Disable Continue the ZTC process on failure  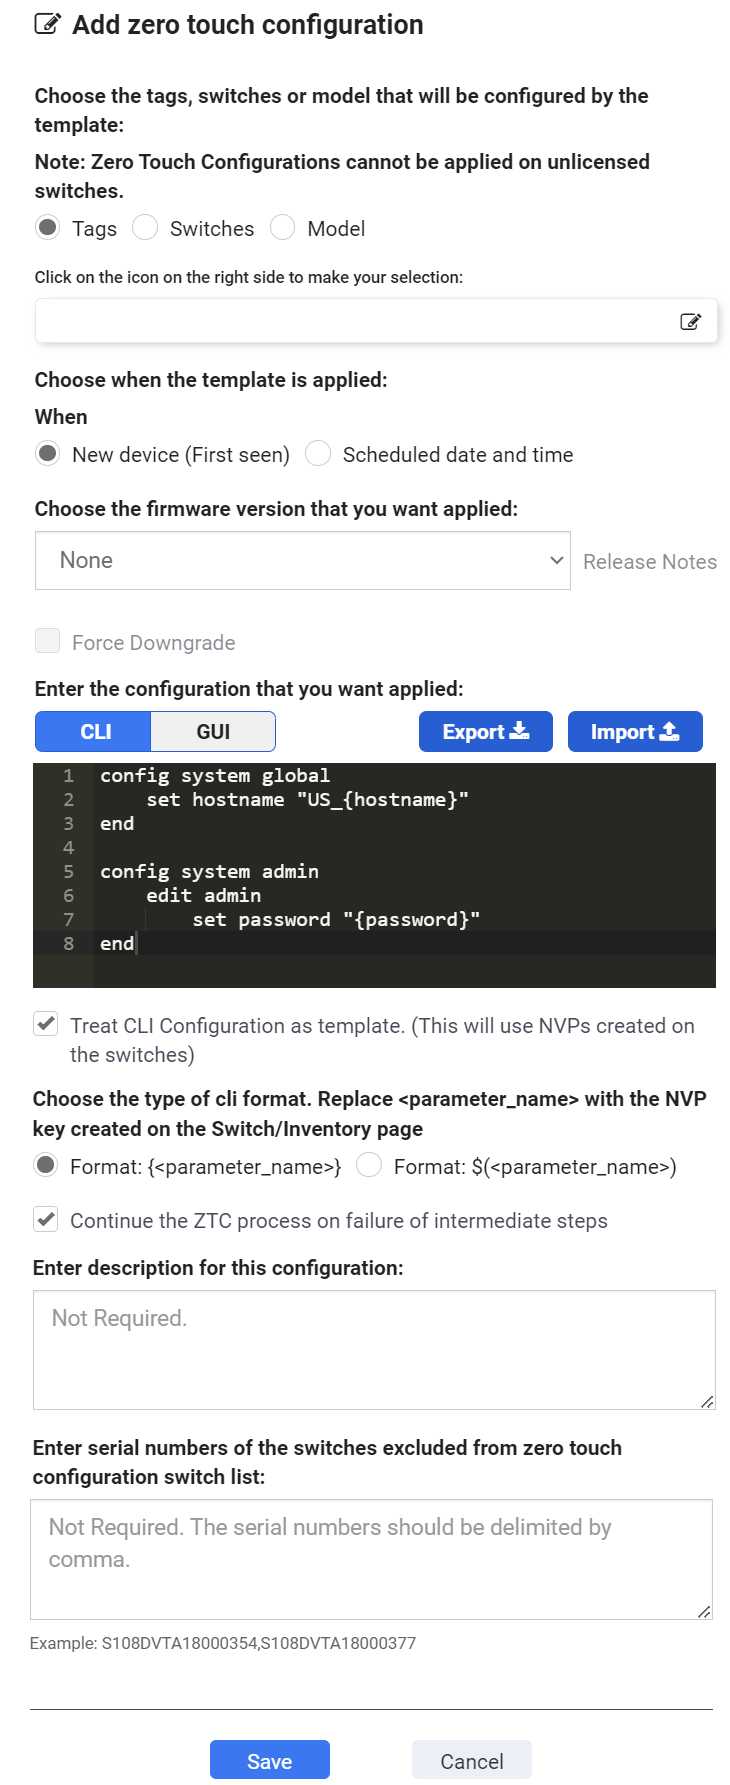point(44,1220)
